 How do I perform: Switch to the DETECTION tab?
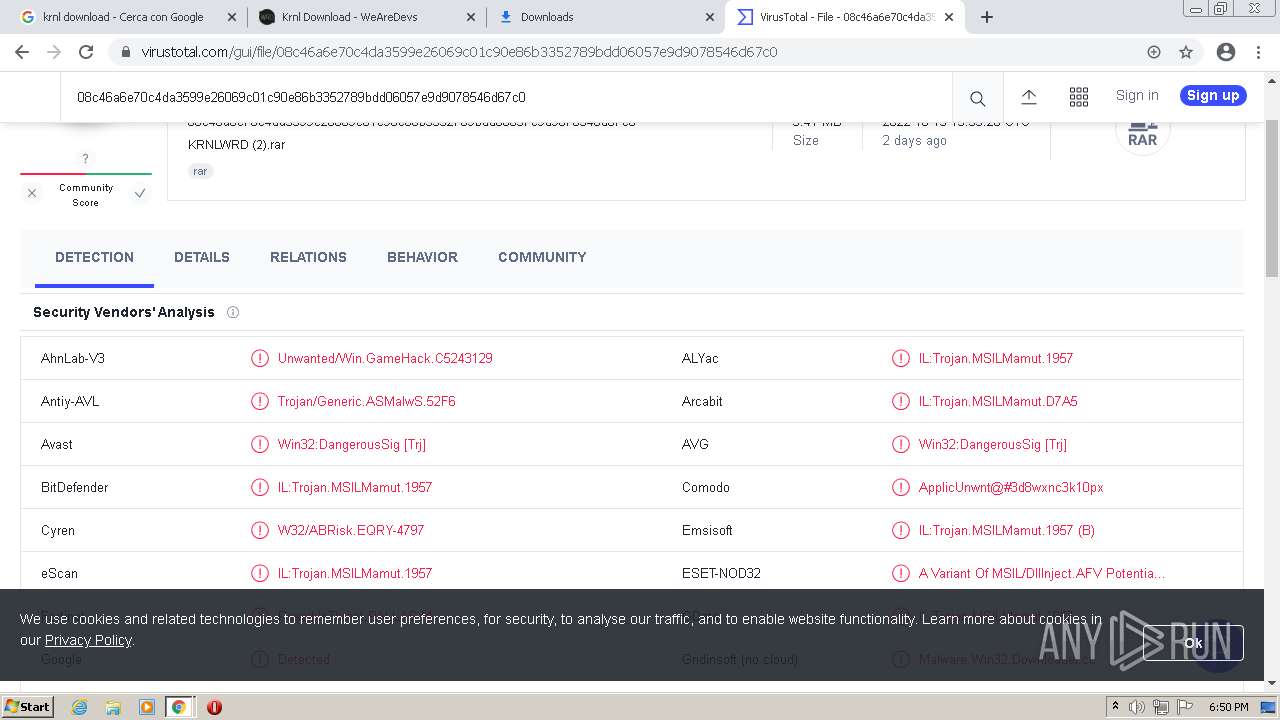pyautogui.click(x=94, y=257)
